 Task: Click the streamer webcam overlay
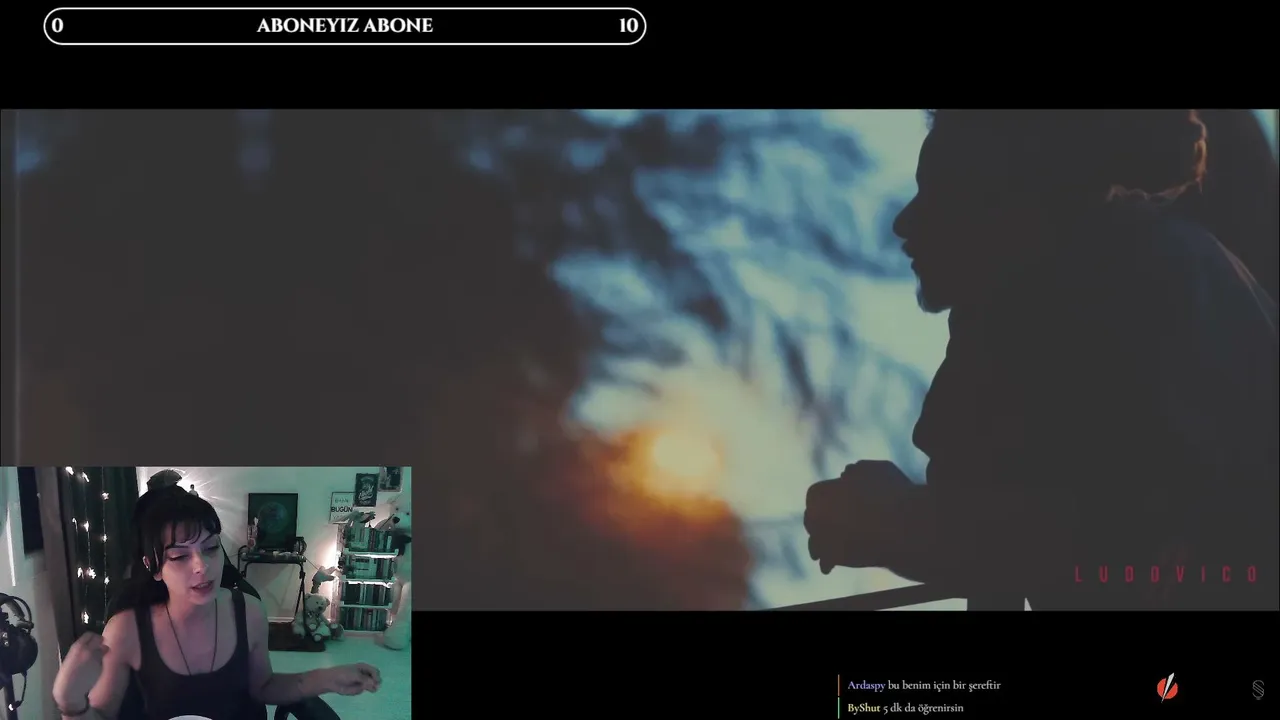(x=205, y=593)
